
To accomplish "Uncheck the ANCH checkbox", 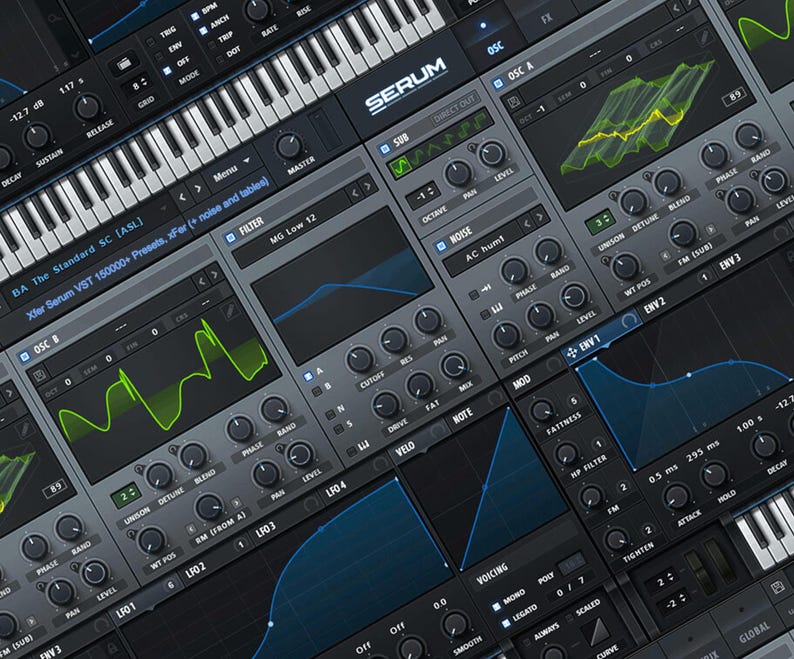I will click(x=203, y=31).
